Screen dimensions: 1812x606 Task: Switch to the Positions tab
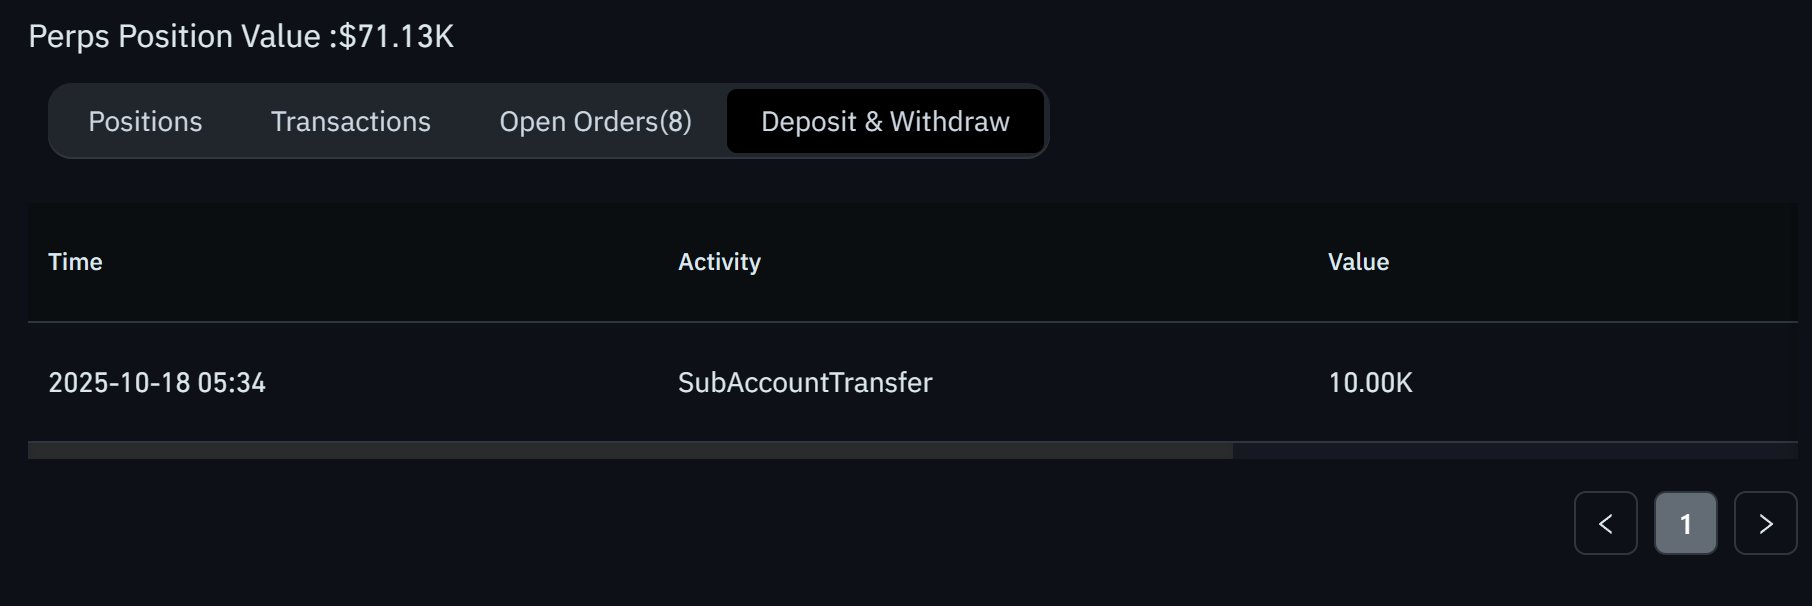point(145,122)
